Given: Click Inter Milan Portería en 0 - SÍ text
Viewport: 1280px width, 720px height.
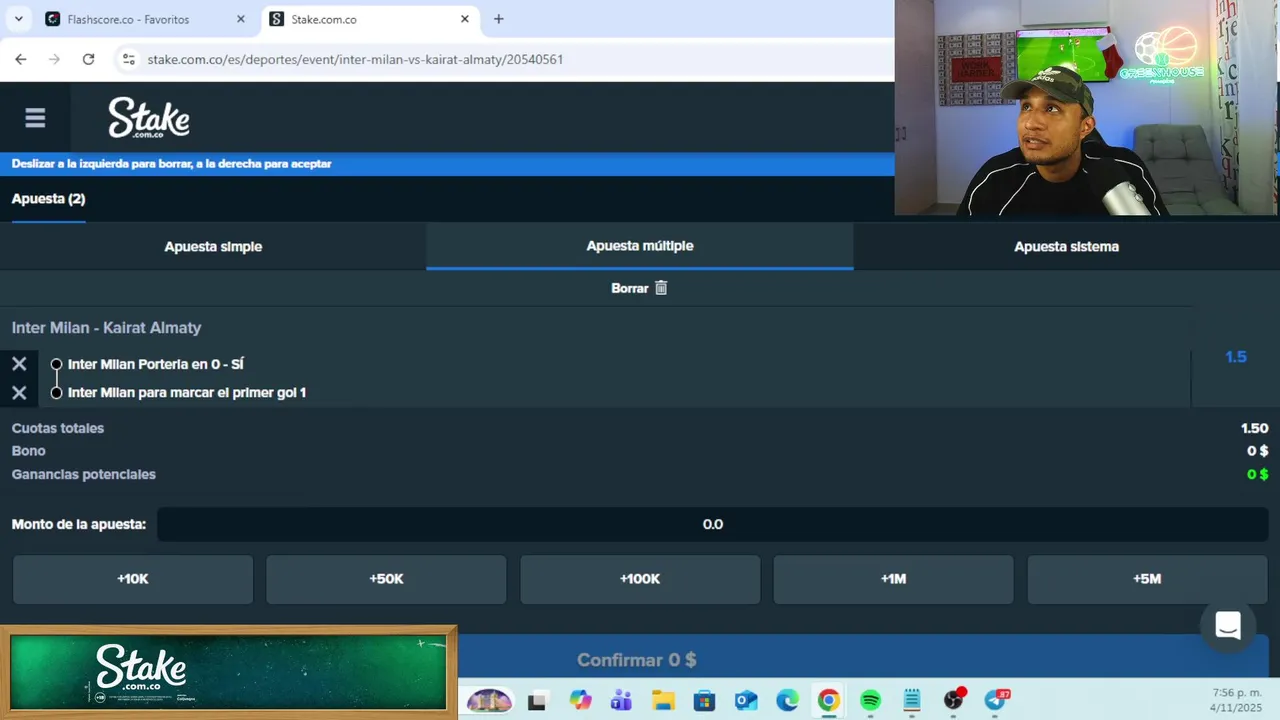Looking at the screenshot, I should (156, 365).
